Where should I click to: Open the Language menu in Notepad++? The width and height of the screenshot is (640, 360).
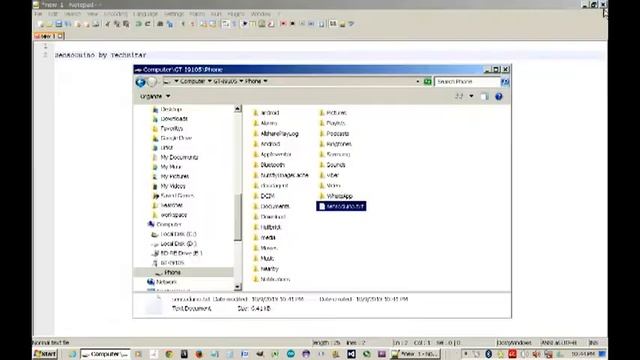145,14
